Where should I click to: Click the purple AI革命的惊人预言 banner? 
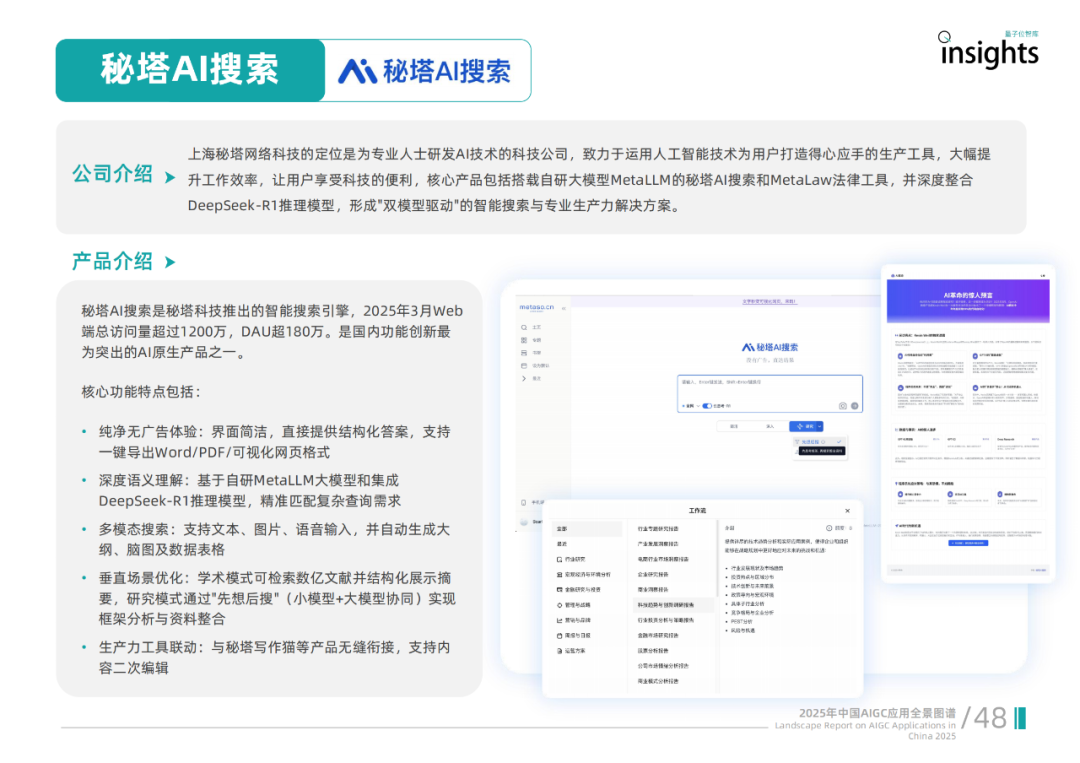point(968,301)
